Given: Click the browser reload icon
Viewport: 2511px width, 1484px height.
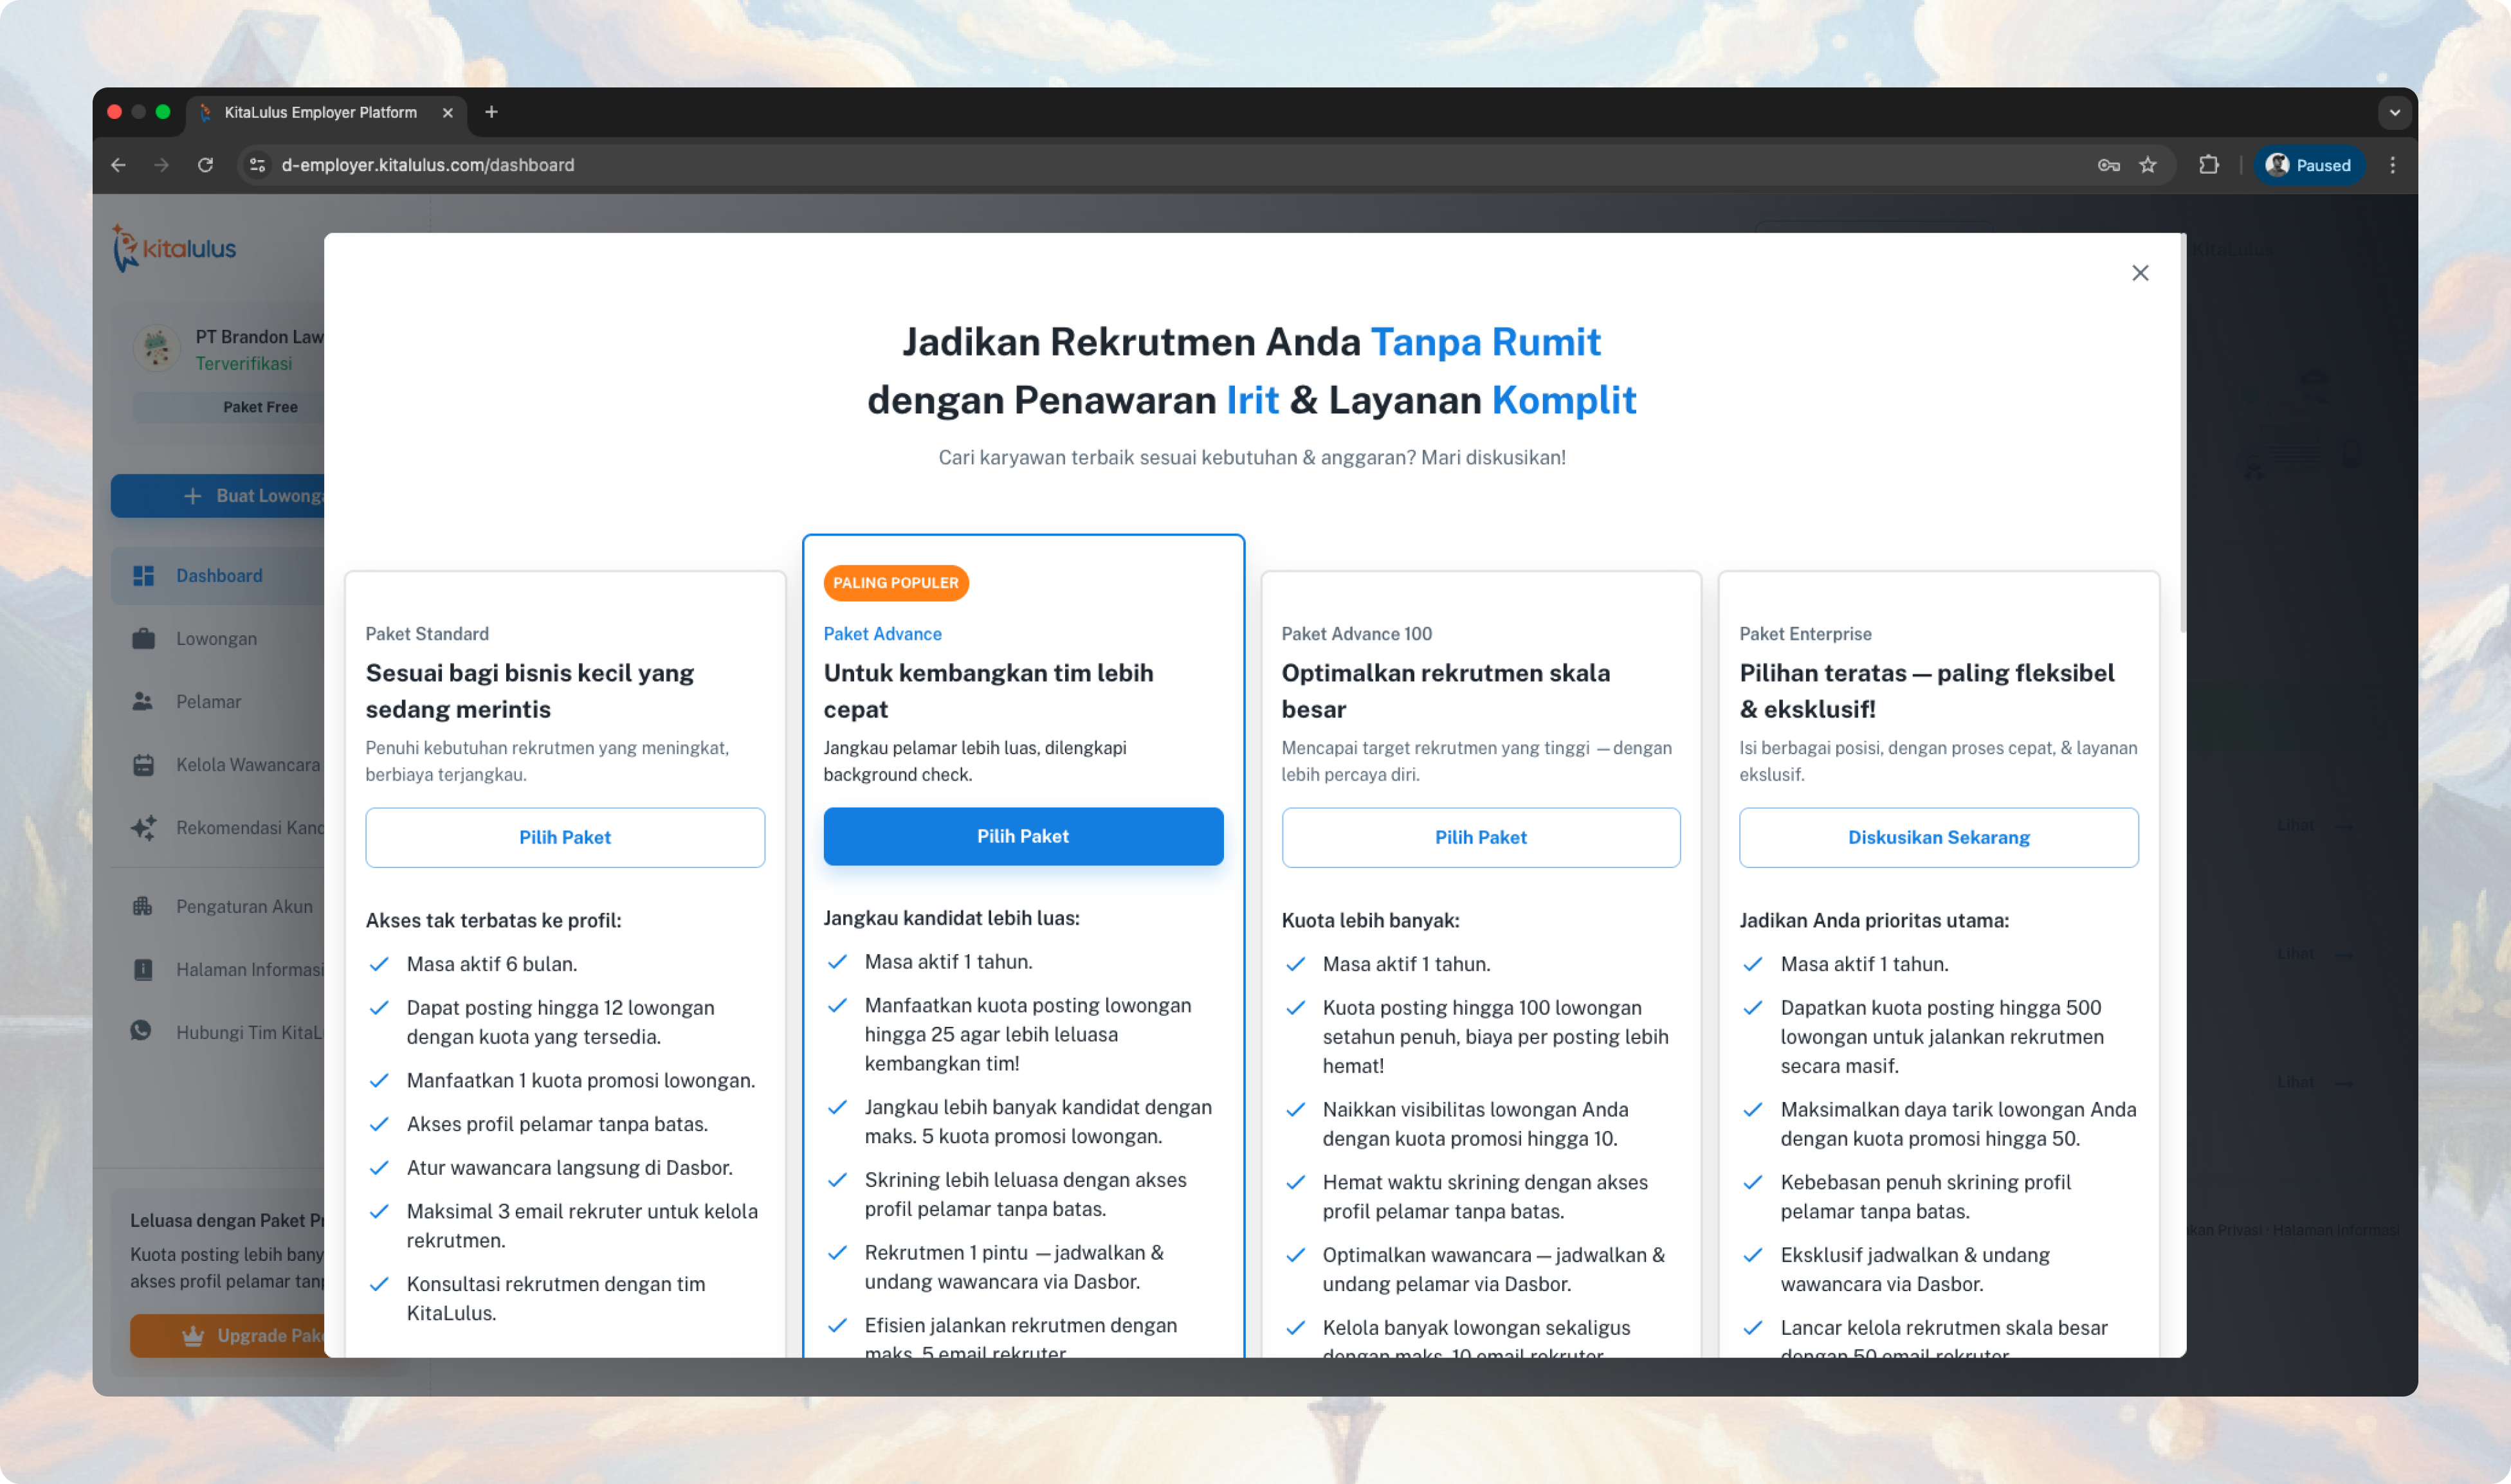Looking at the screenshot, I should click(x=205, y=165).
